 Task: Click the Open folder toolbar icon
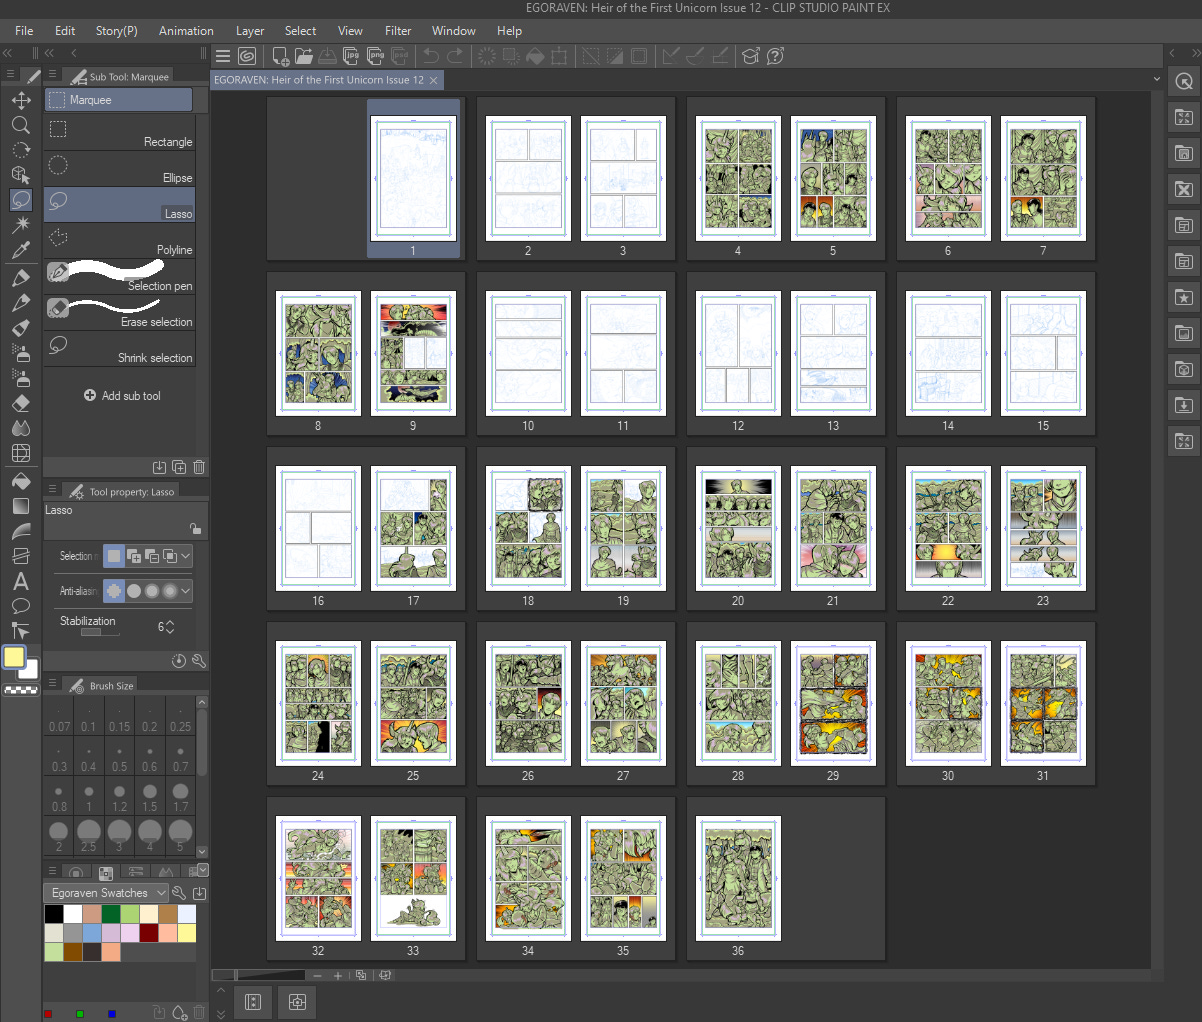(x=304, y=56)
